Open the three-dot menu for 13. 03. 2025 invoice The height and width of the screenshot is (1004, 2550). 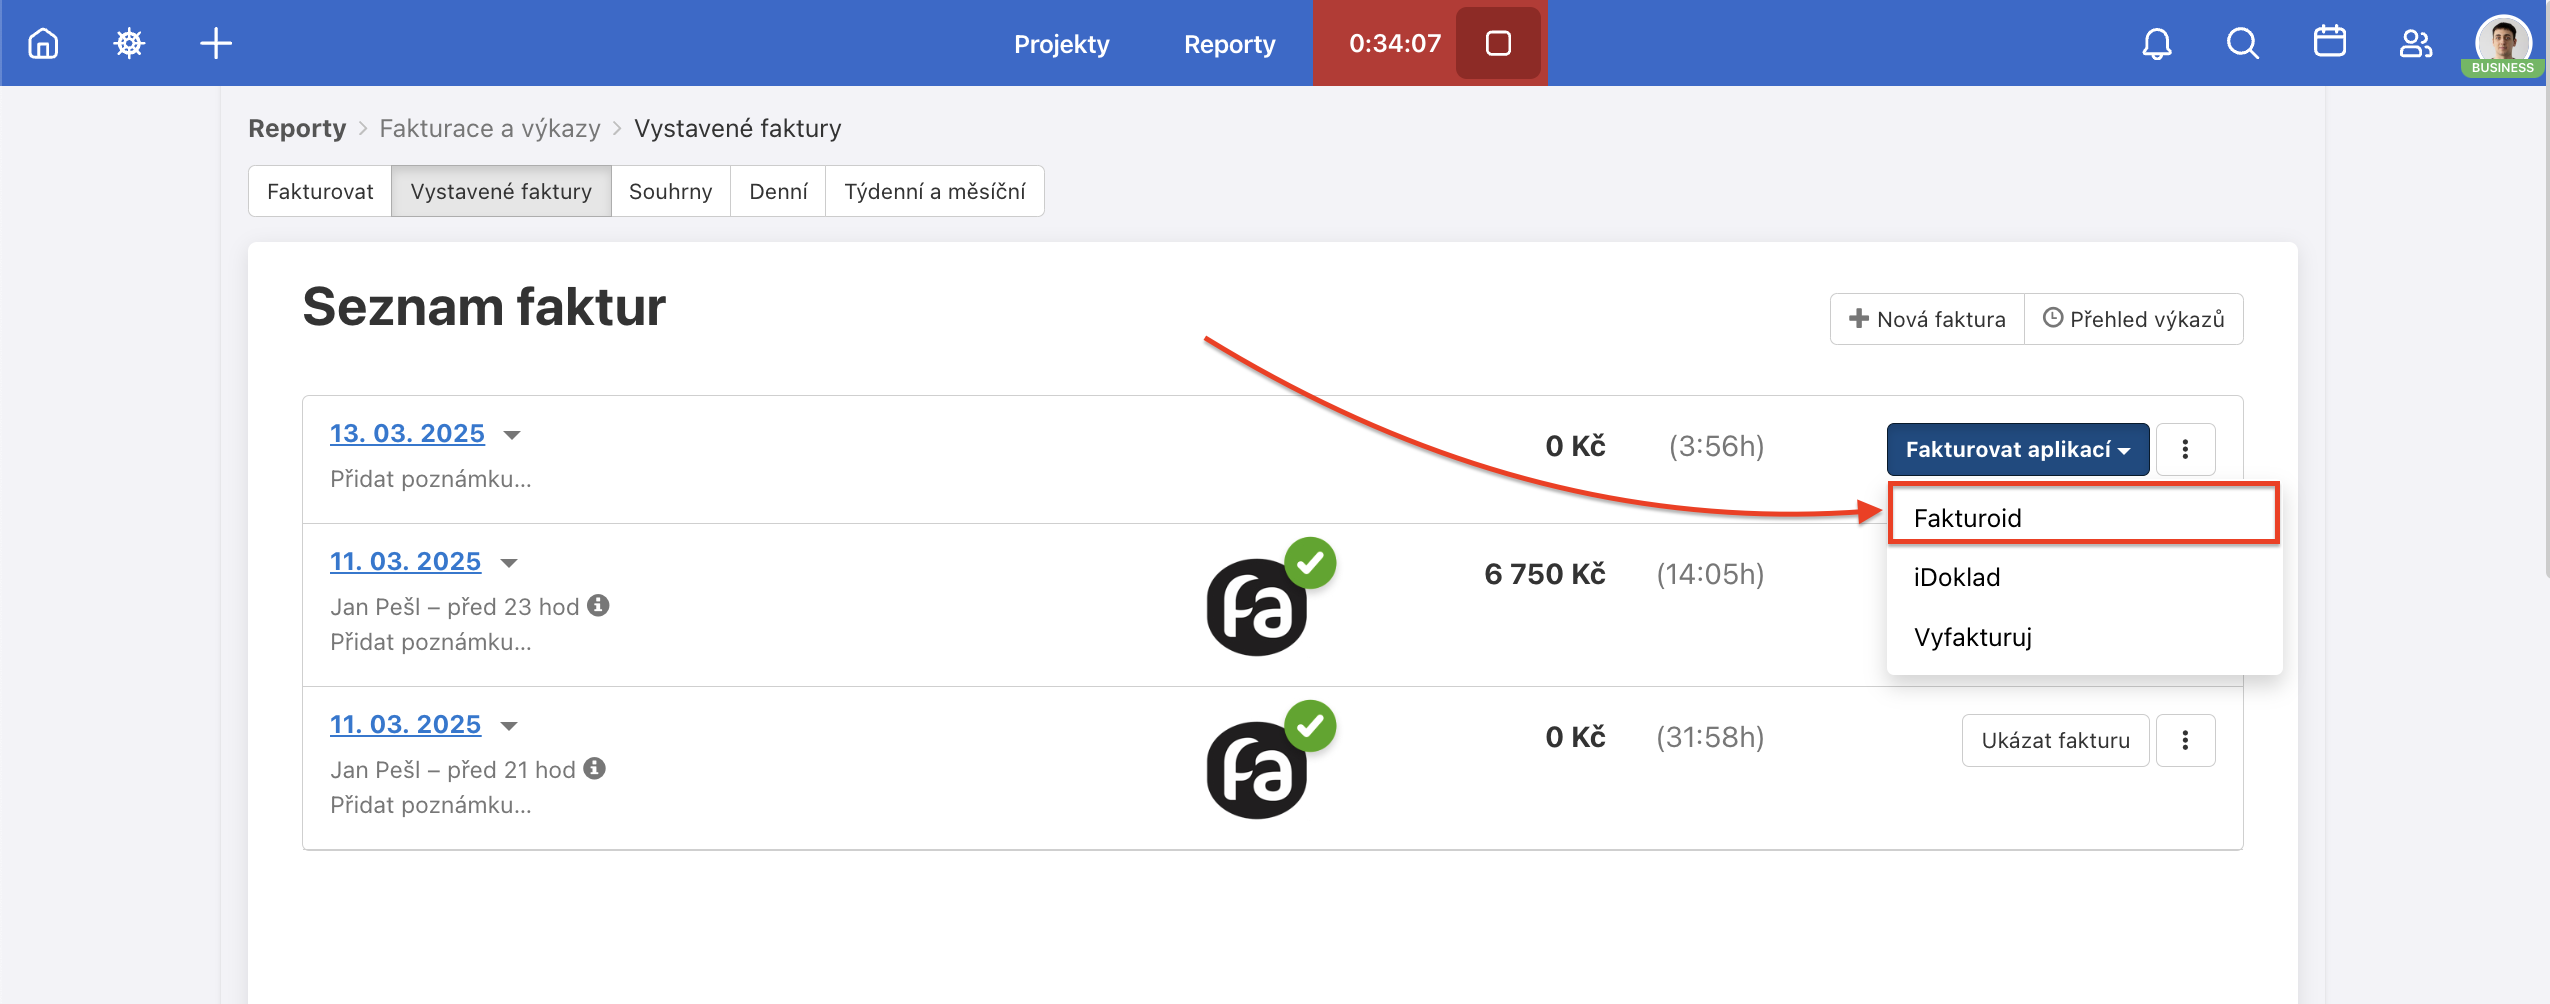2185,449
